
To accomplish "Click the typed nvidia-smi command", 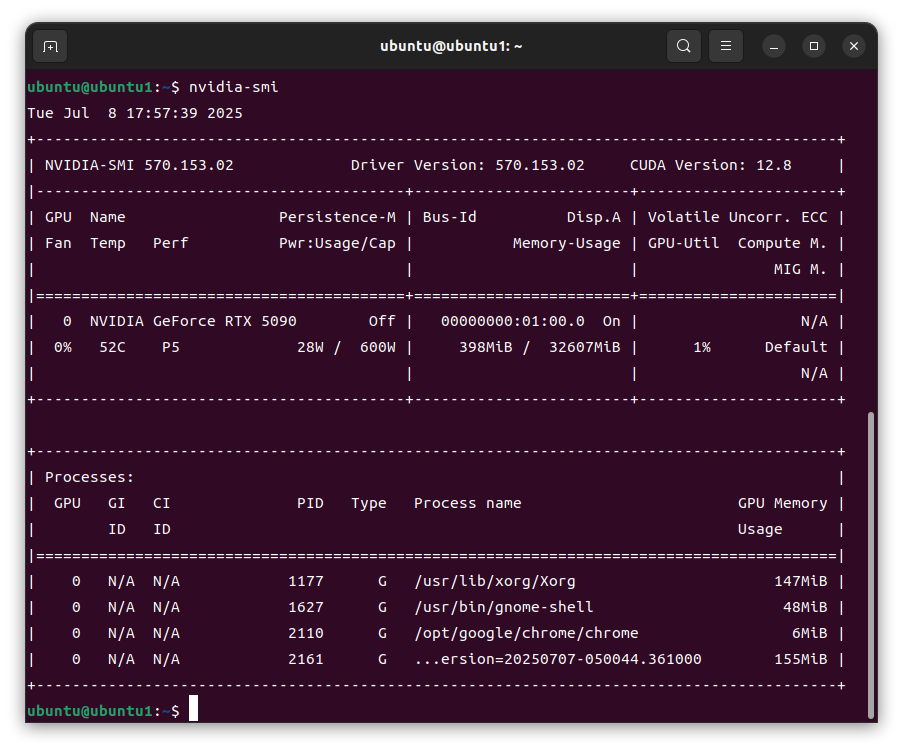I will 233,87.
